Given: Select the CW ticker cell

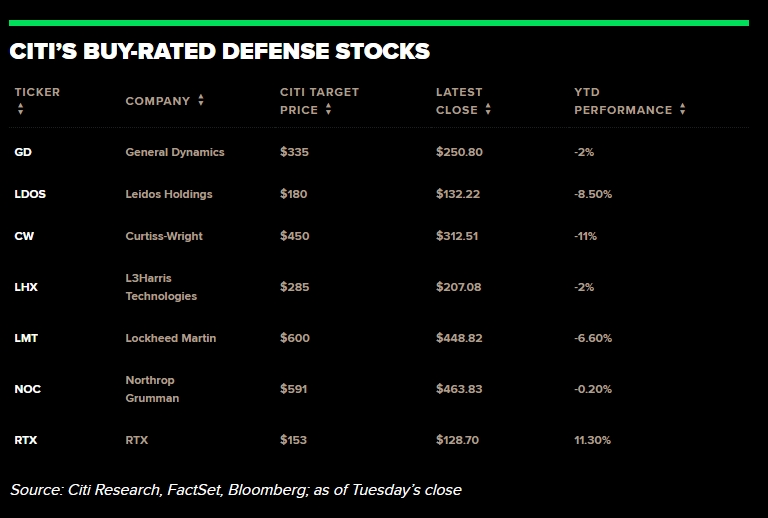Looking at the screenshot, I should coord(24,236).
